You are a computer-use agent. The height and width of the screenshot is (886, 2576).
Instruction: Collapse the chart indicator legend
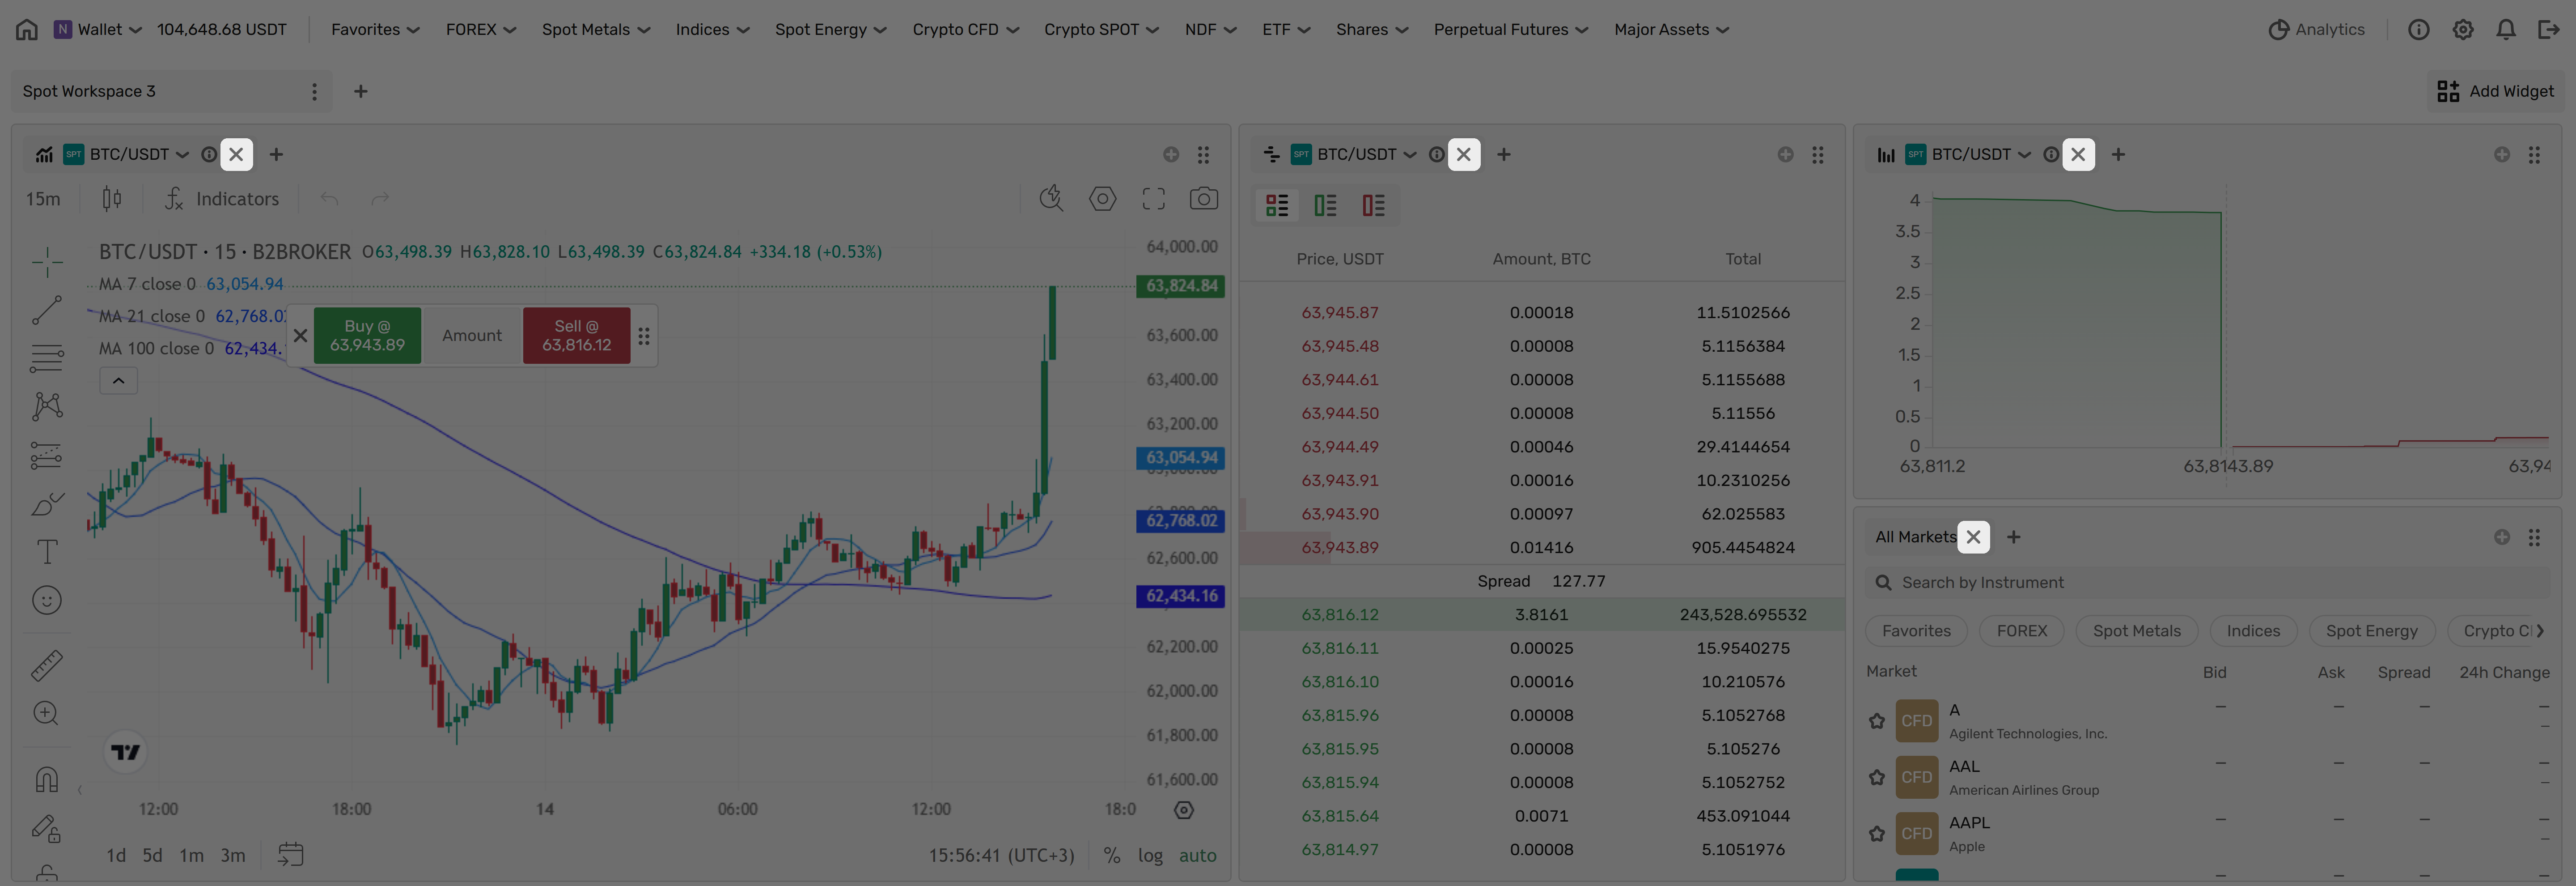118,381
